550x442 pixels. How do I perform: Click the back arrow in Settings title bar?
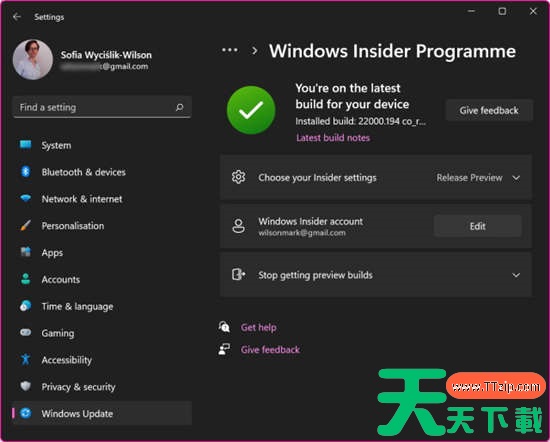(17, 16)
